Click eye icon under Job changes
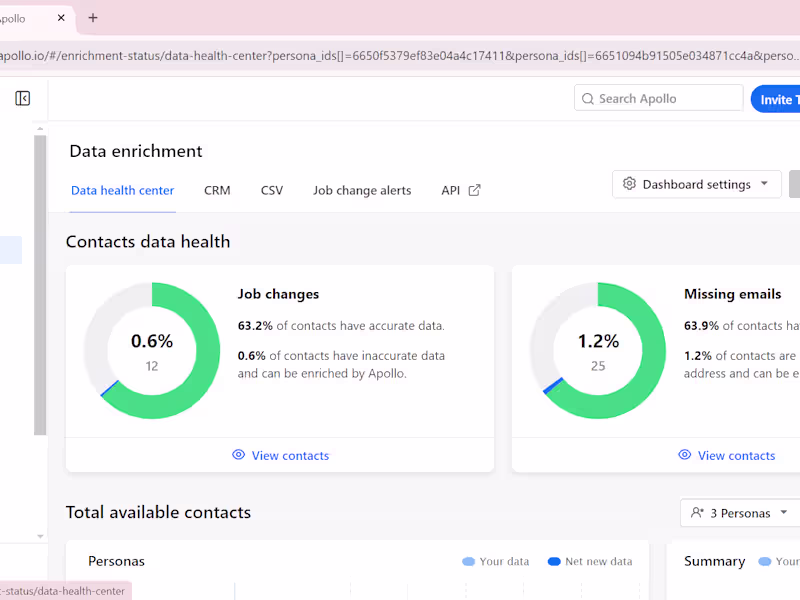The width and height of the screenshot is (800, 600). click(238, 455)
